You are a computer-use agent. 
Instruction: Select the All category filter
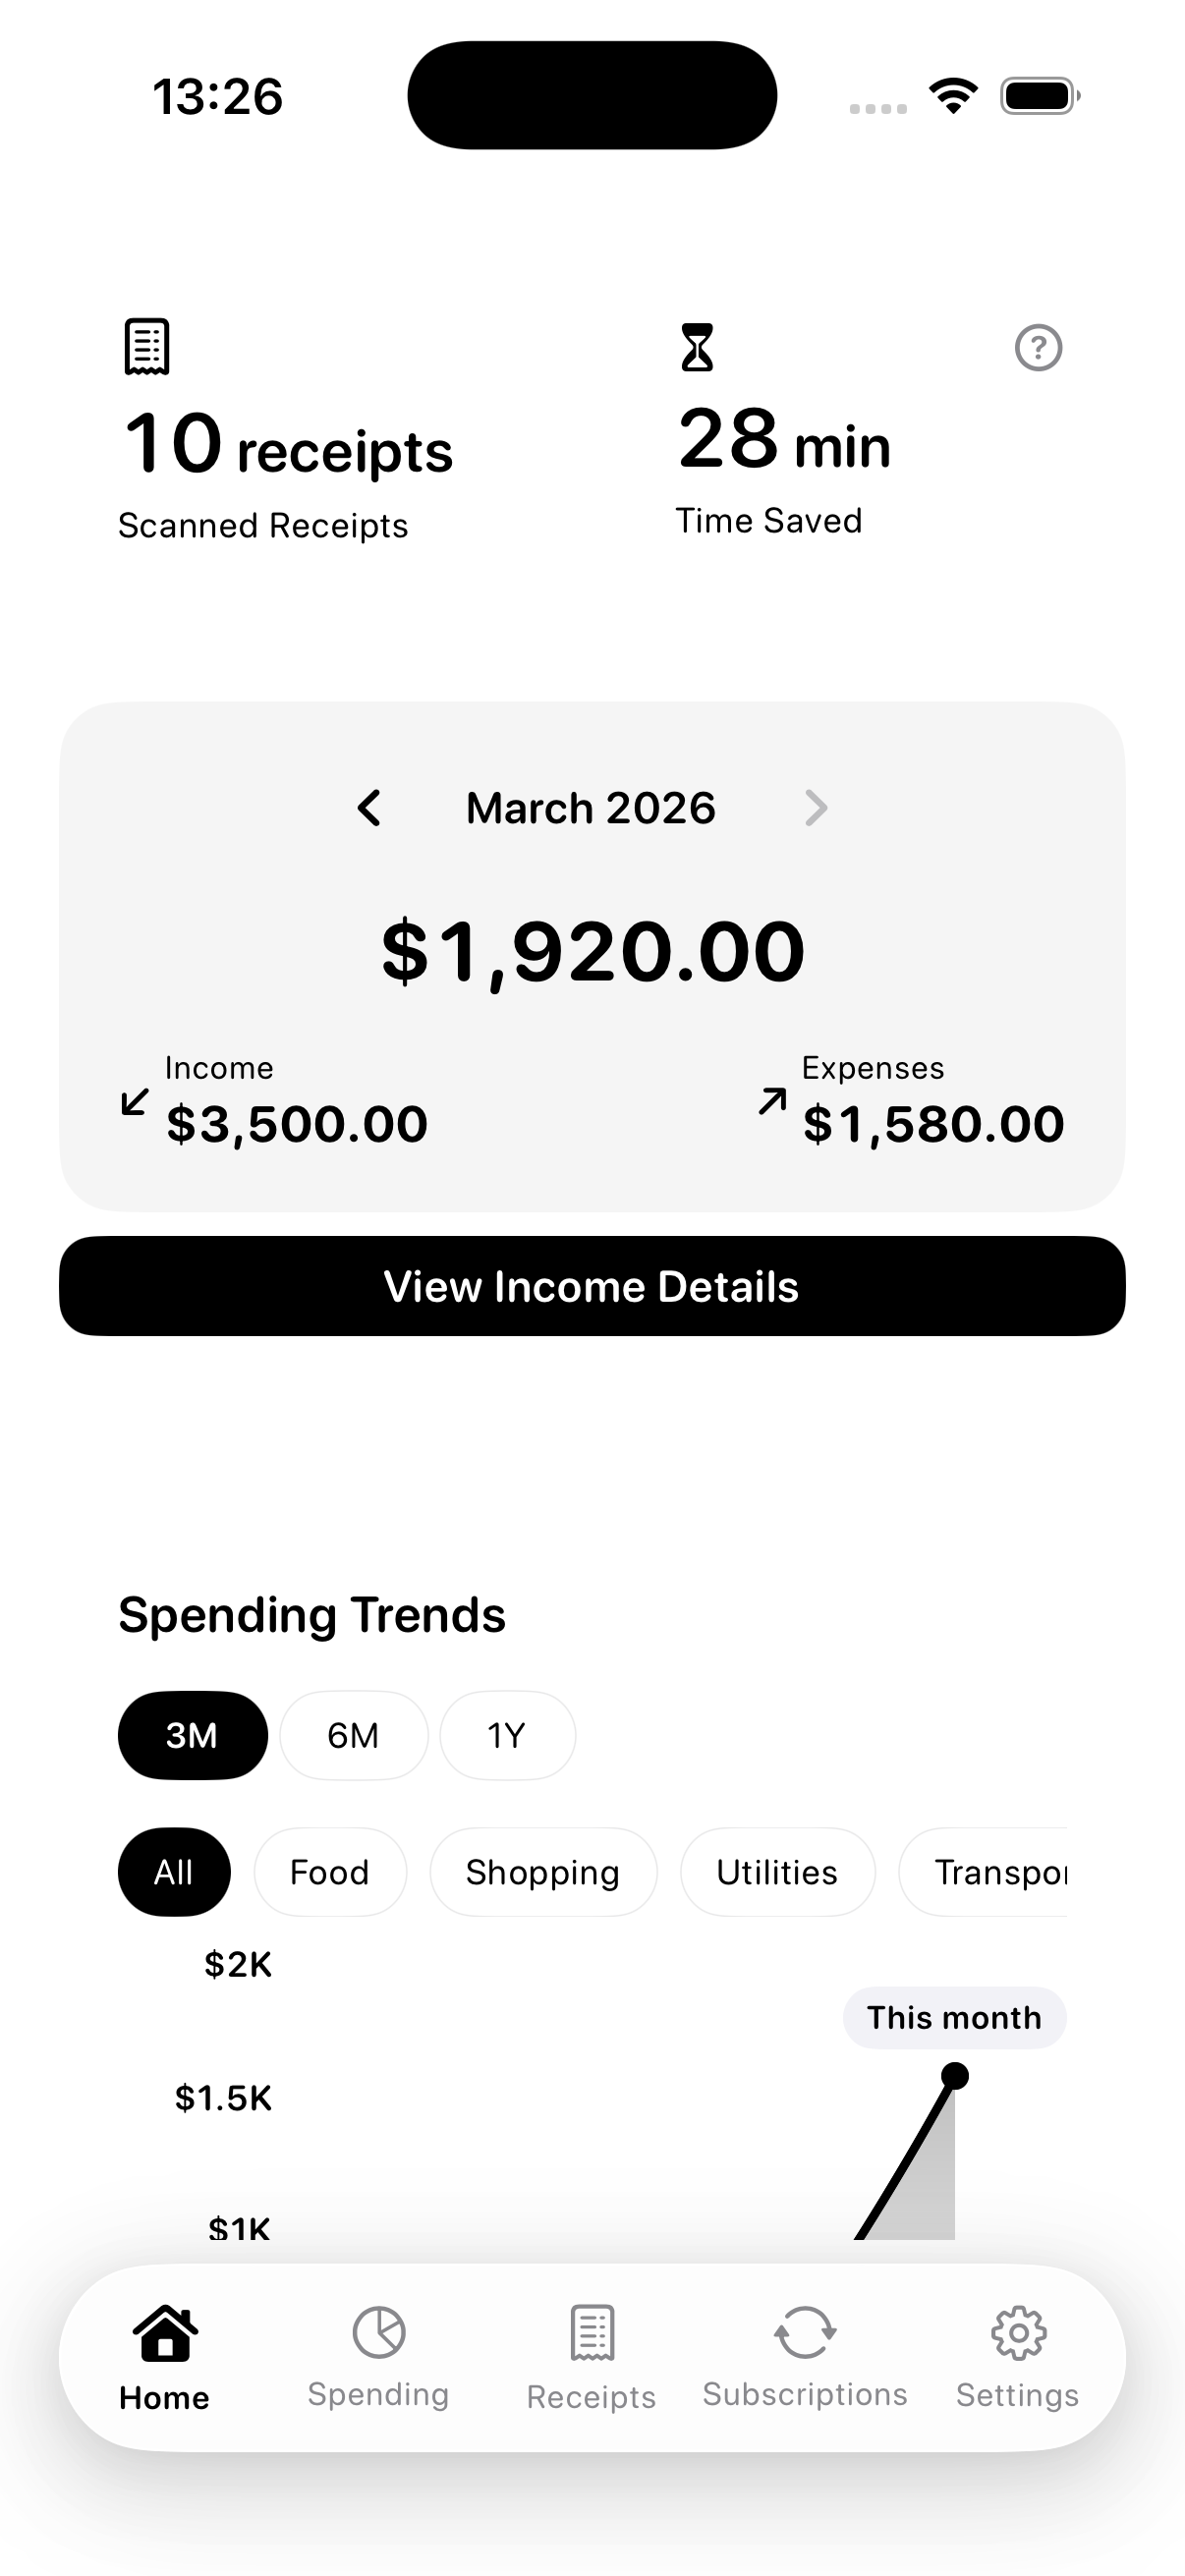174,1872
